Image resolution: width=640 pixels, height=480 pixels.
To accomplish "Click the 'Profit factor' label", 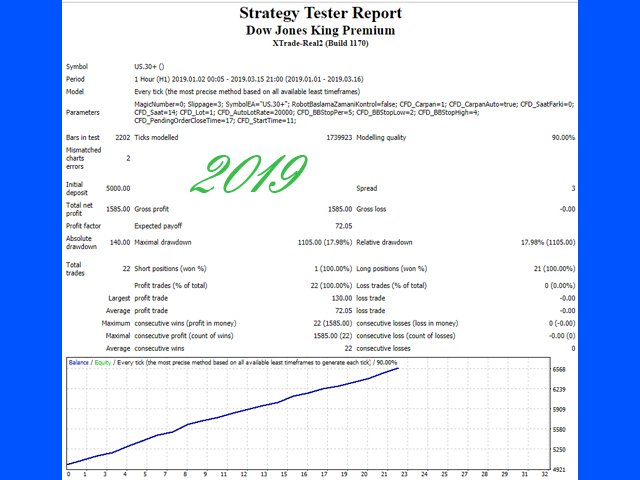I will [x=83, y=226].
